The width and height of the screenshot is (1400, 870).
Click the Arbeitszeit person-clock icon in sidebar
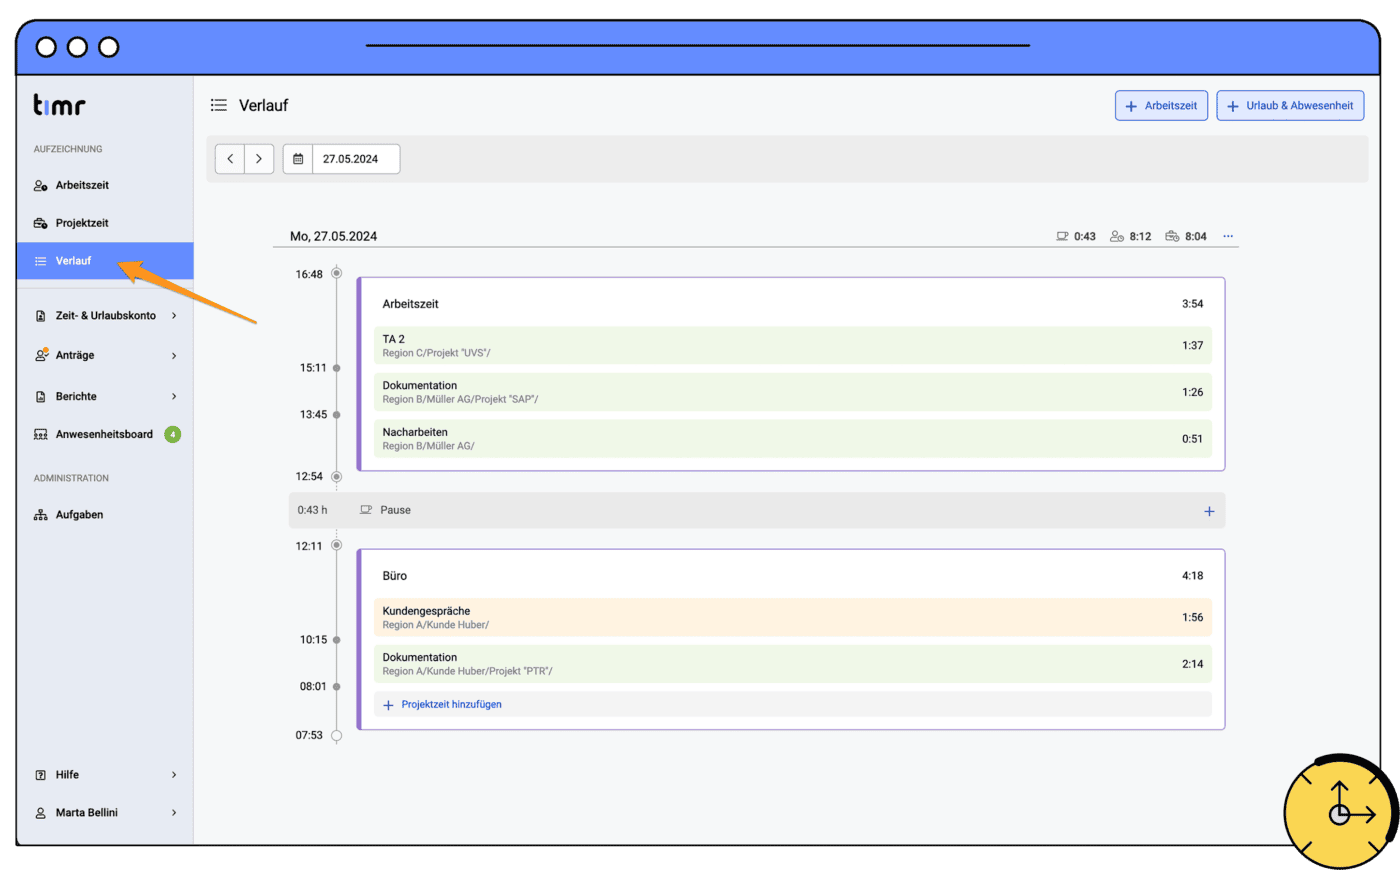coord(41,186)
